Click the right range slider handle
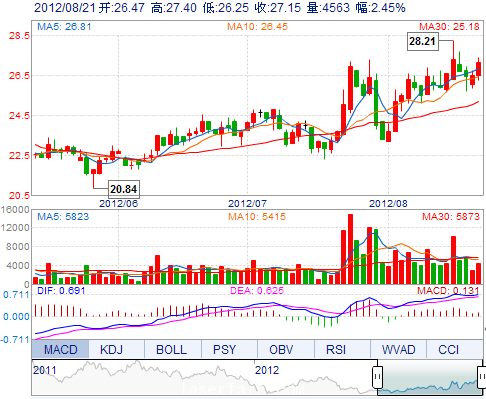Screen dimensions: 486x399 482,377
